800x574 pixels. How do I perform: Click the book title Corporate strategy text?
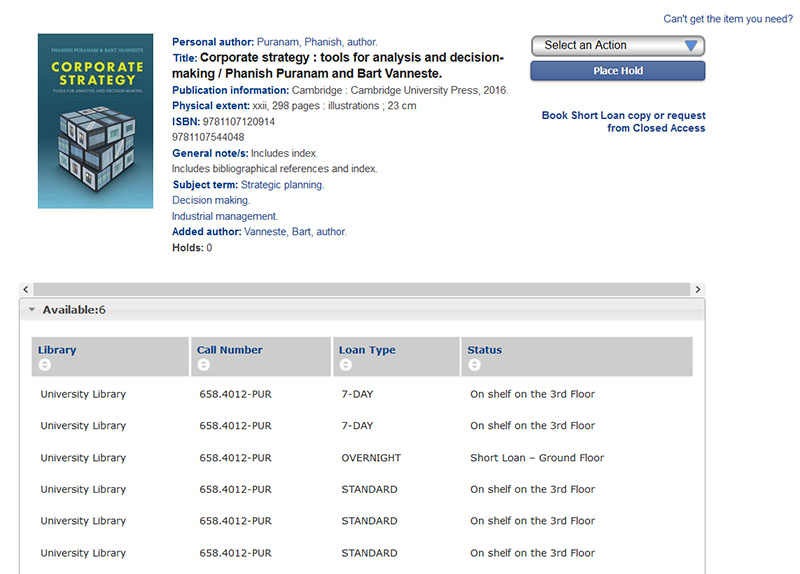pos(338,65)
